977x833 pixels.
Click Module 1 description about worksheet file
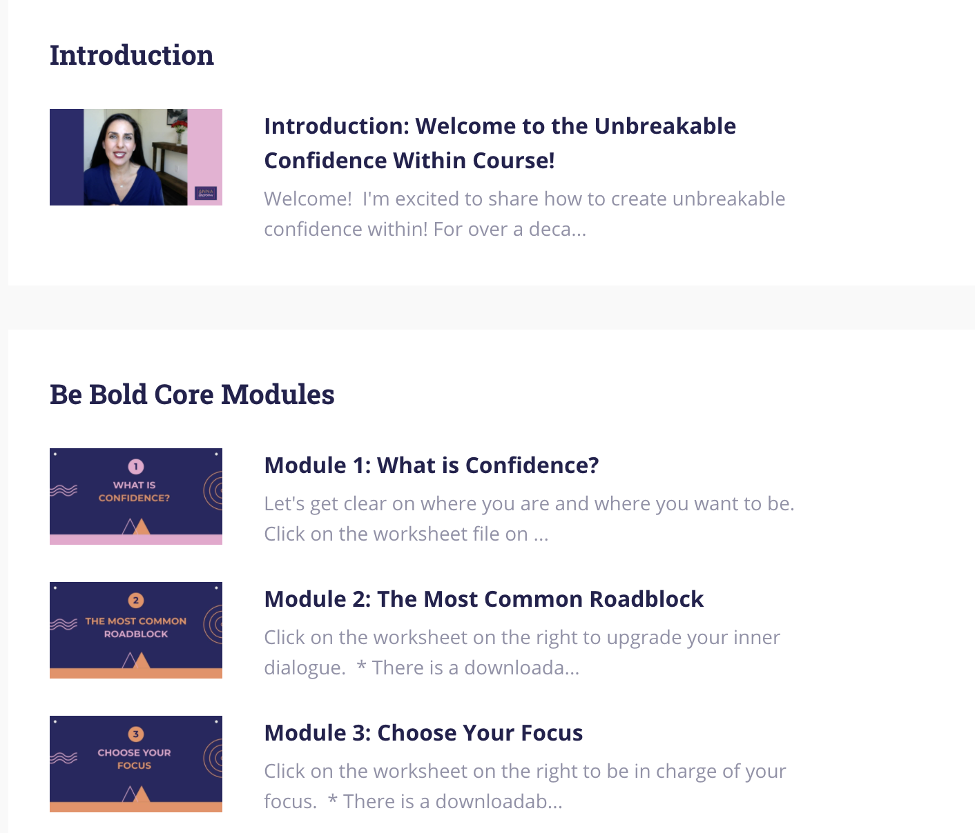click(529, 518)
